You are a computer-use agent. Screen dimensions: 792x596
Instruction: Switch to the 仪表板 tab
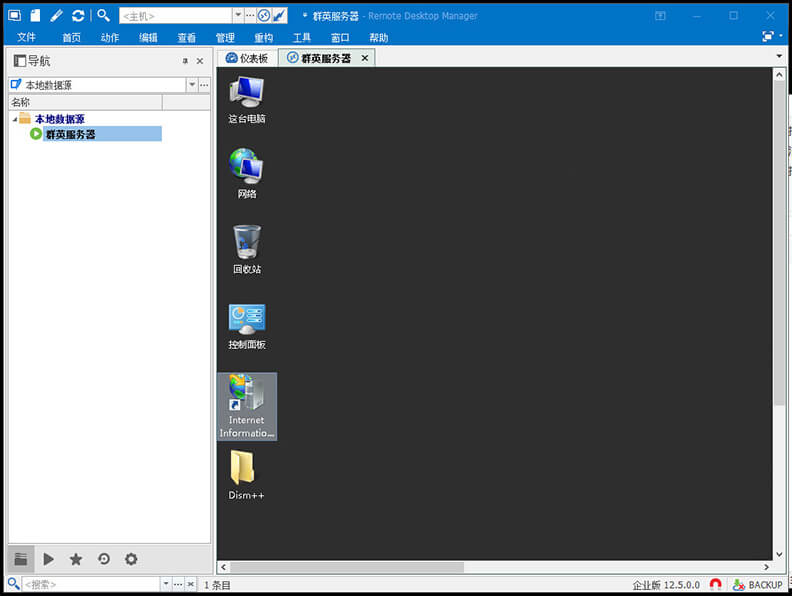point(247,58)
